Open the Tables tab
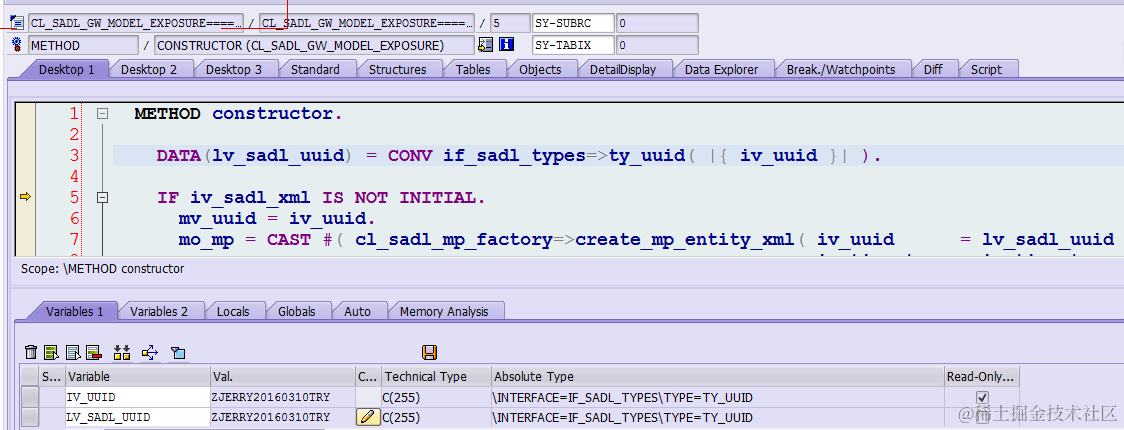The width and height of the screenshot is (1124, 430). [473, 70]
